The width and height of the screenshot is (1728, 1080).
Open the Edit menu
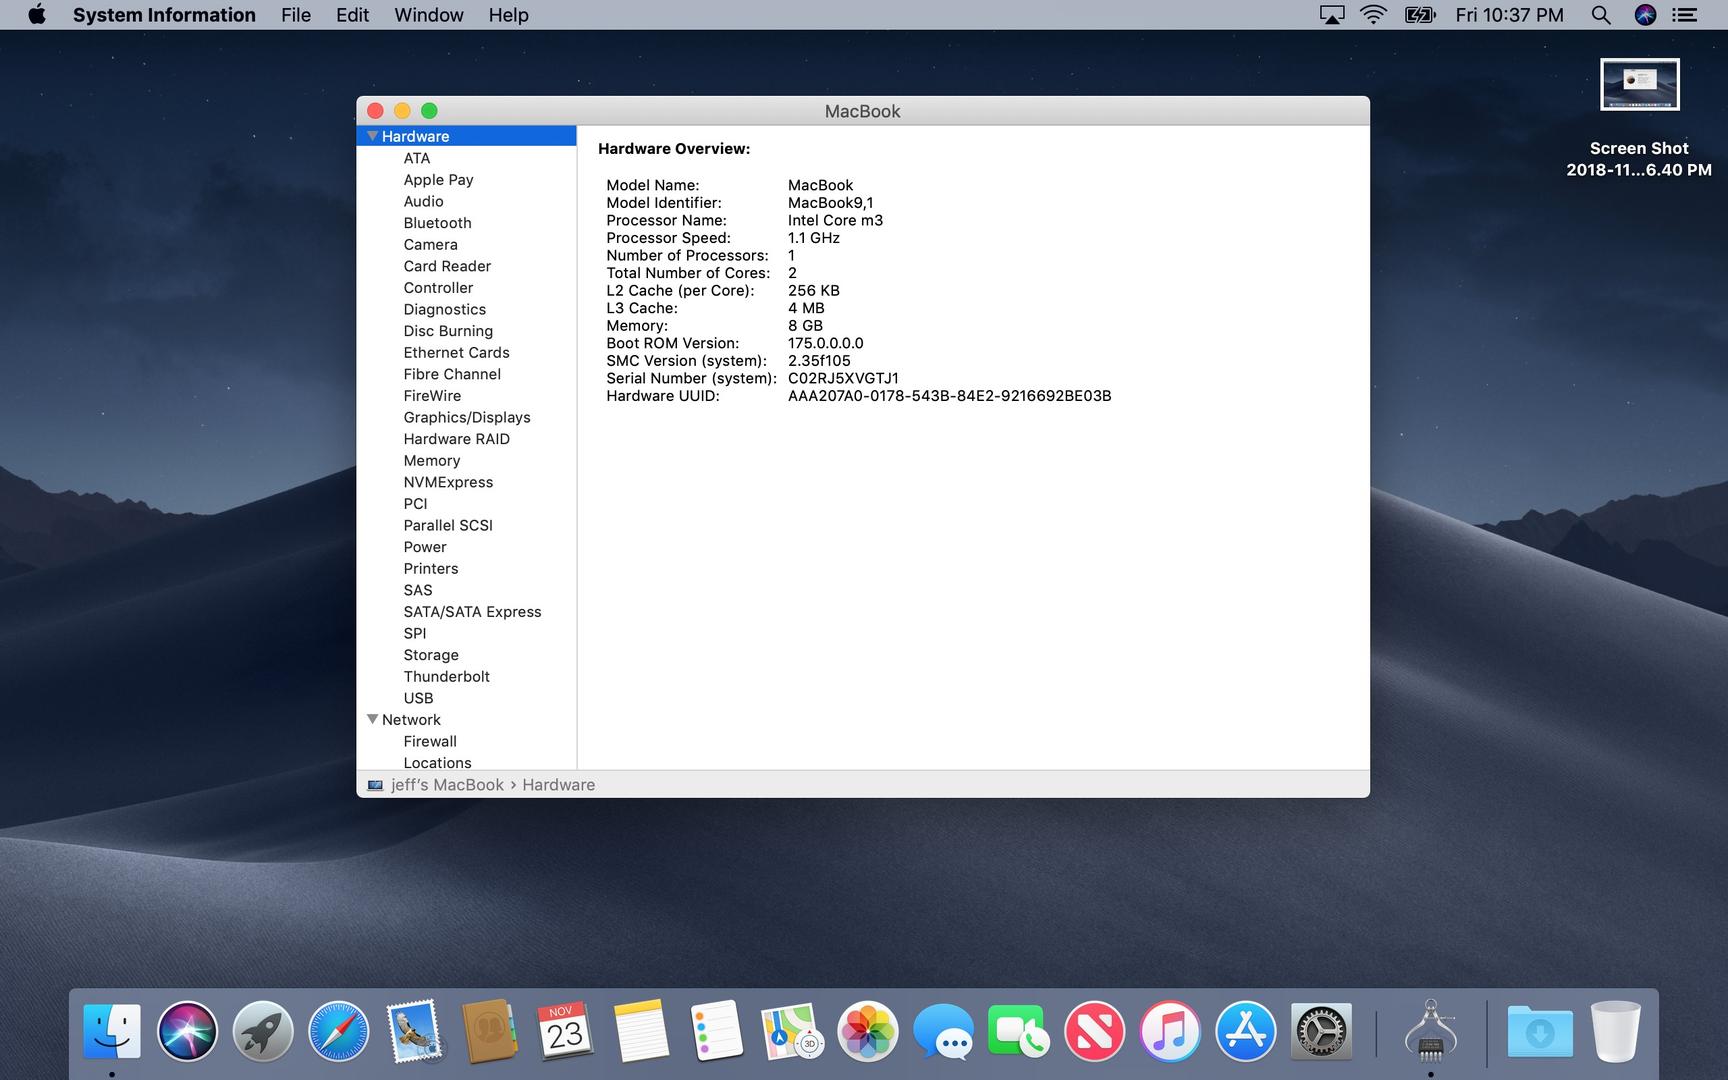352,15
